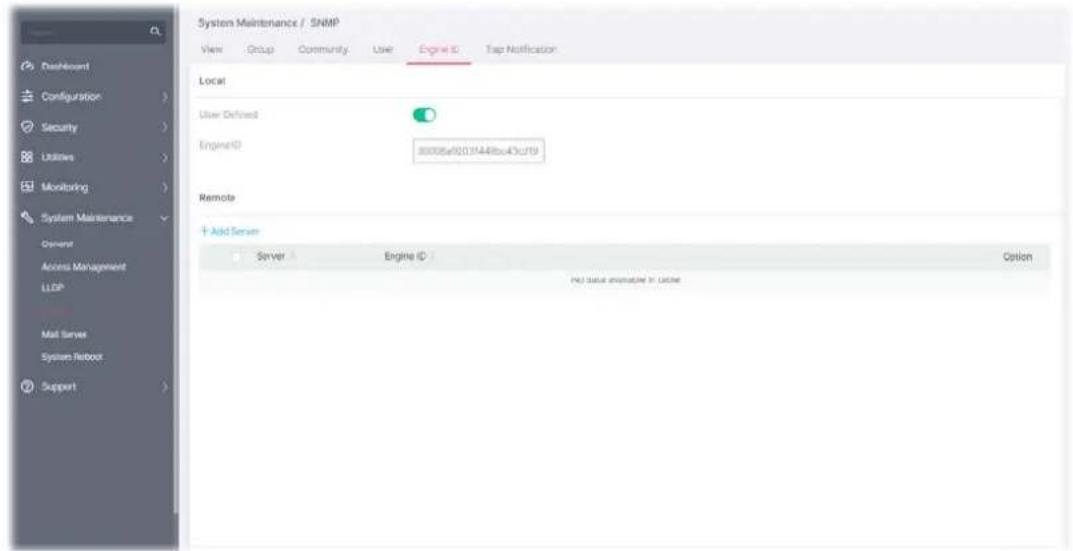Expand the Security menu chevron

[164, 127]
